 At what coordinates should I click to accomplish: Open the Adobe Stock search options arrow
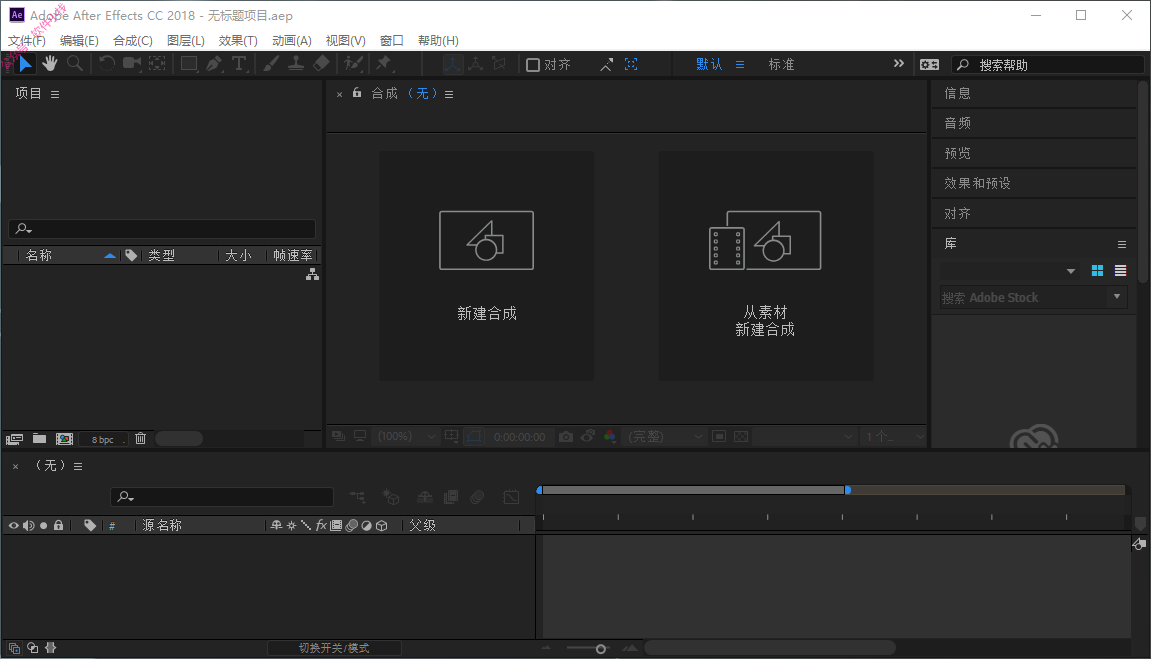point(1117,296)
